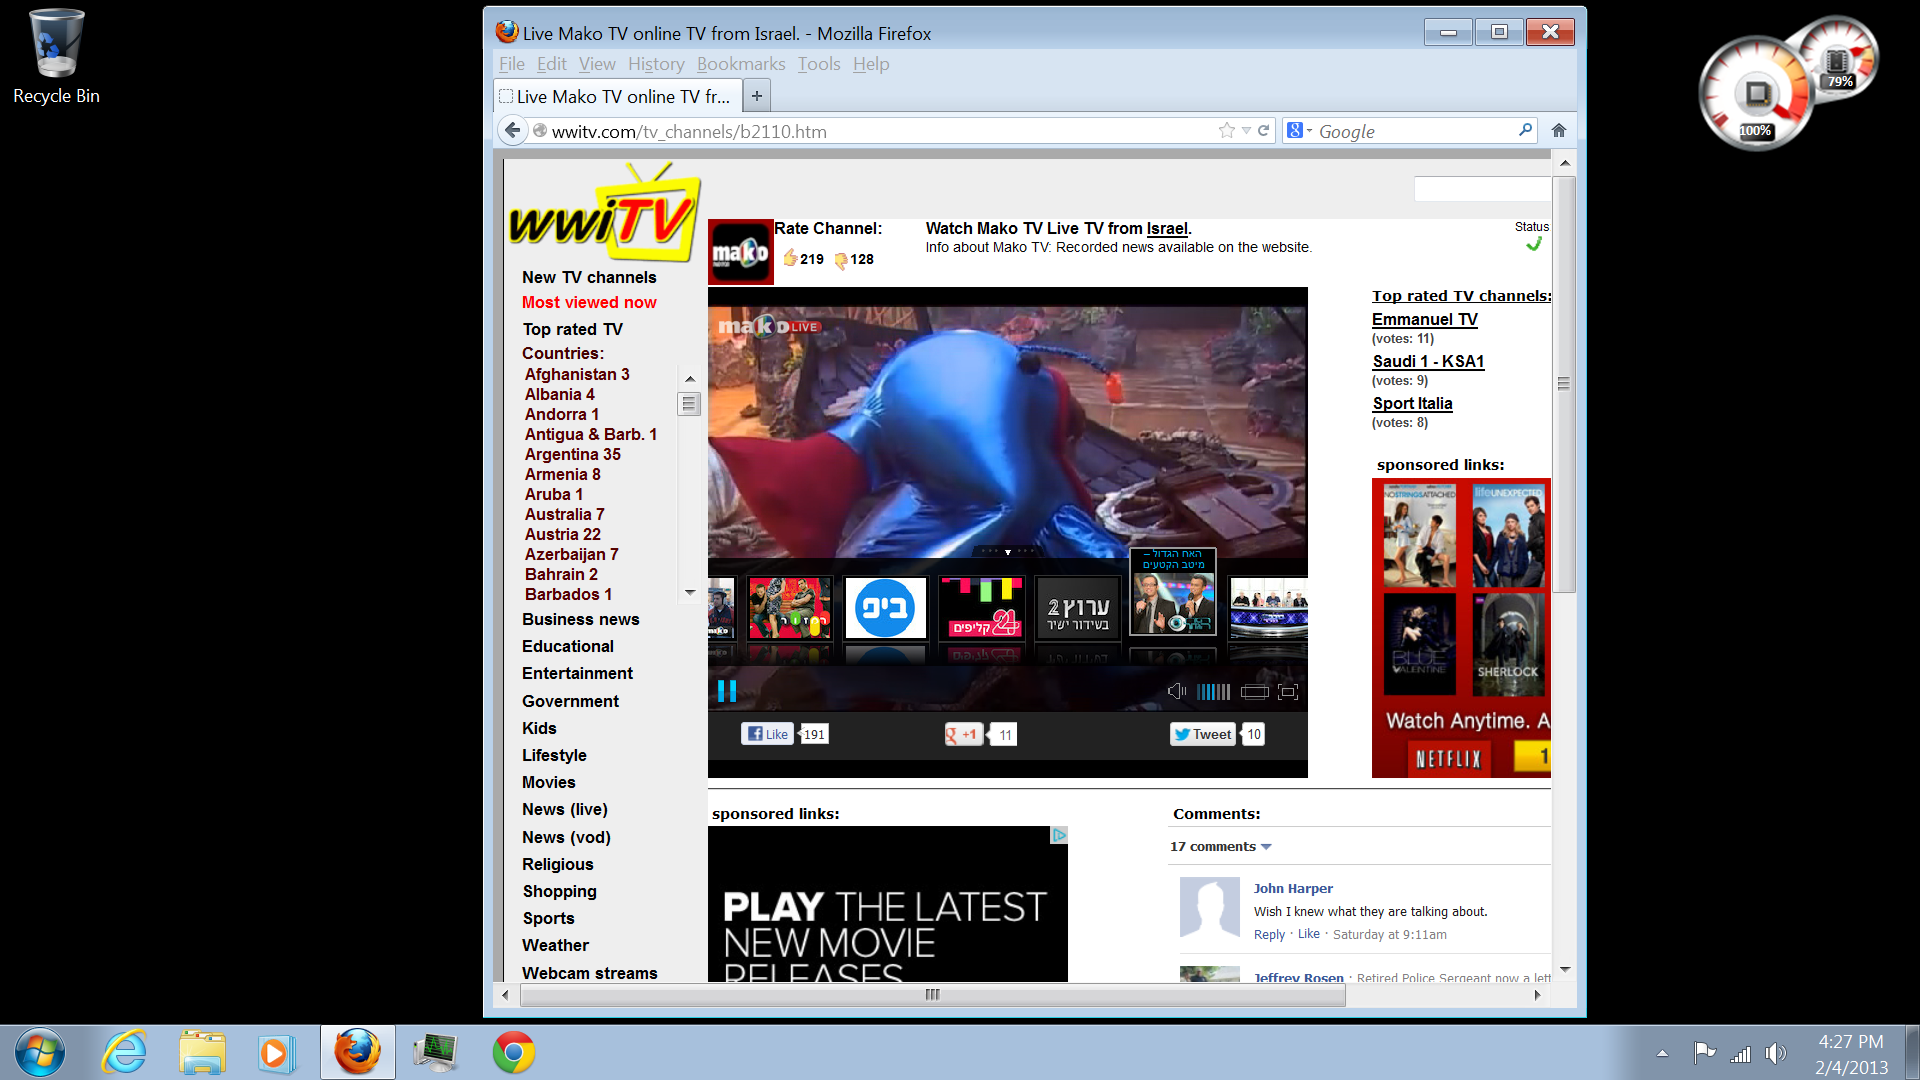This screenshot has height=1080, width=1920.
Task: Click the Mako channel logo image
Action: (x=740, y=252)
